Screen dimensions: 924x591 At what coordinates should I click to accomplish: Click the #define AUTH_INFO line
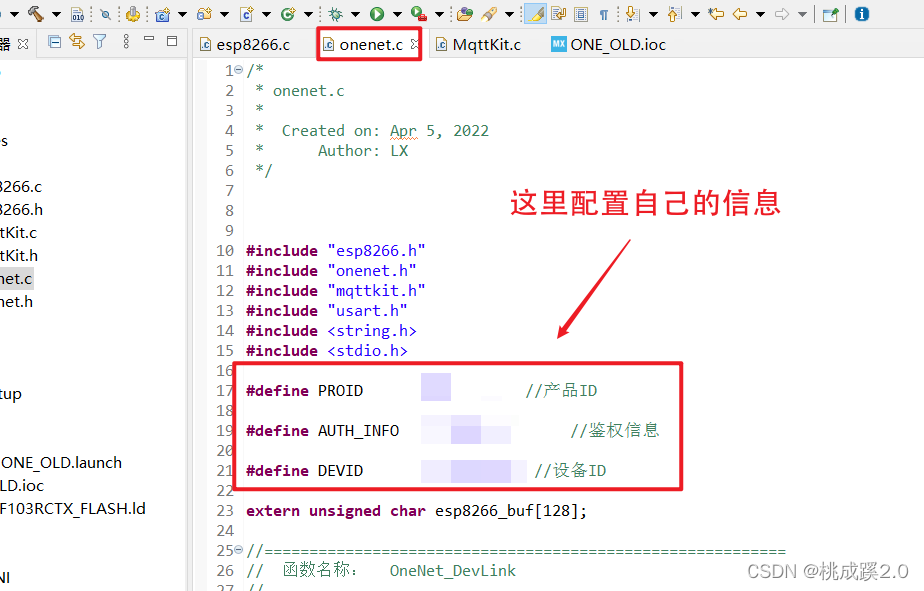point(453,431)
